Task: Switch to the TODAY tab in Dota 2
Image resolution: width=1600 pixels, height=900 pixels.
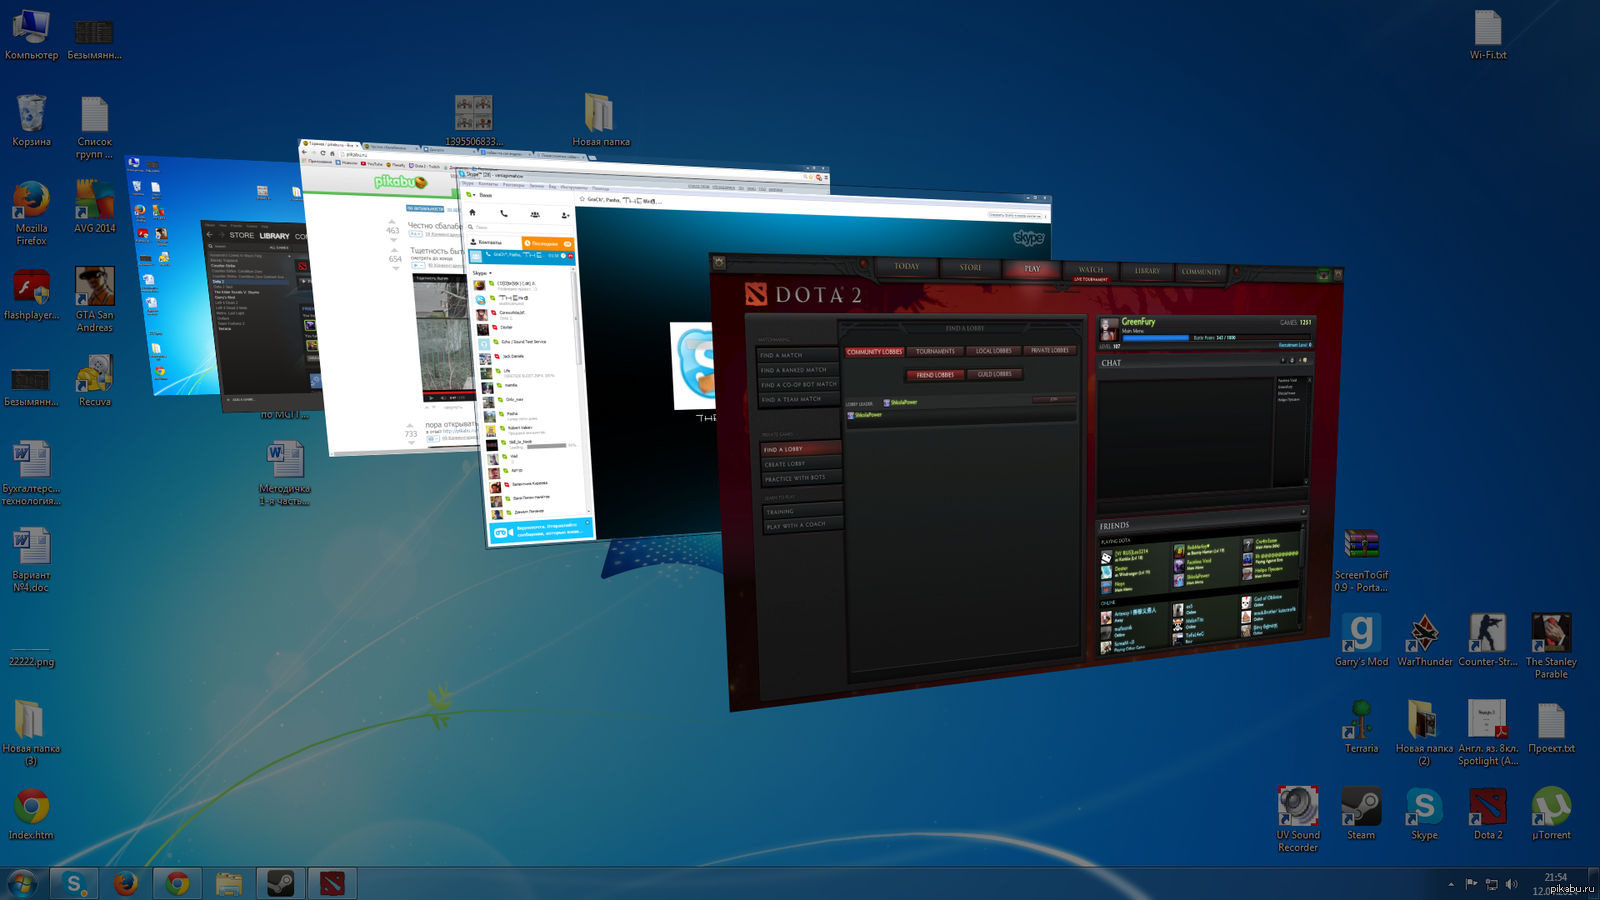Action: pos(907,266)
